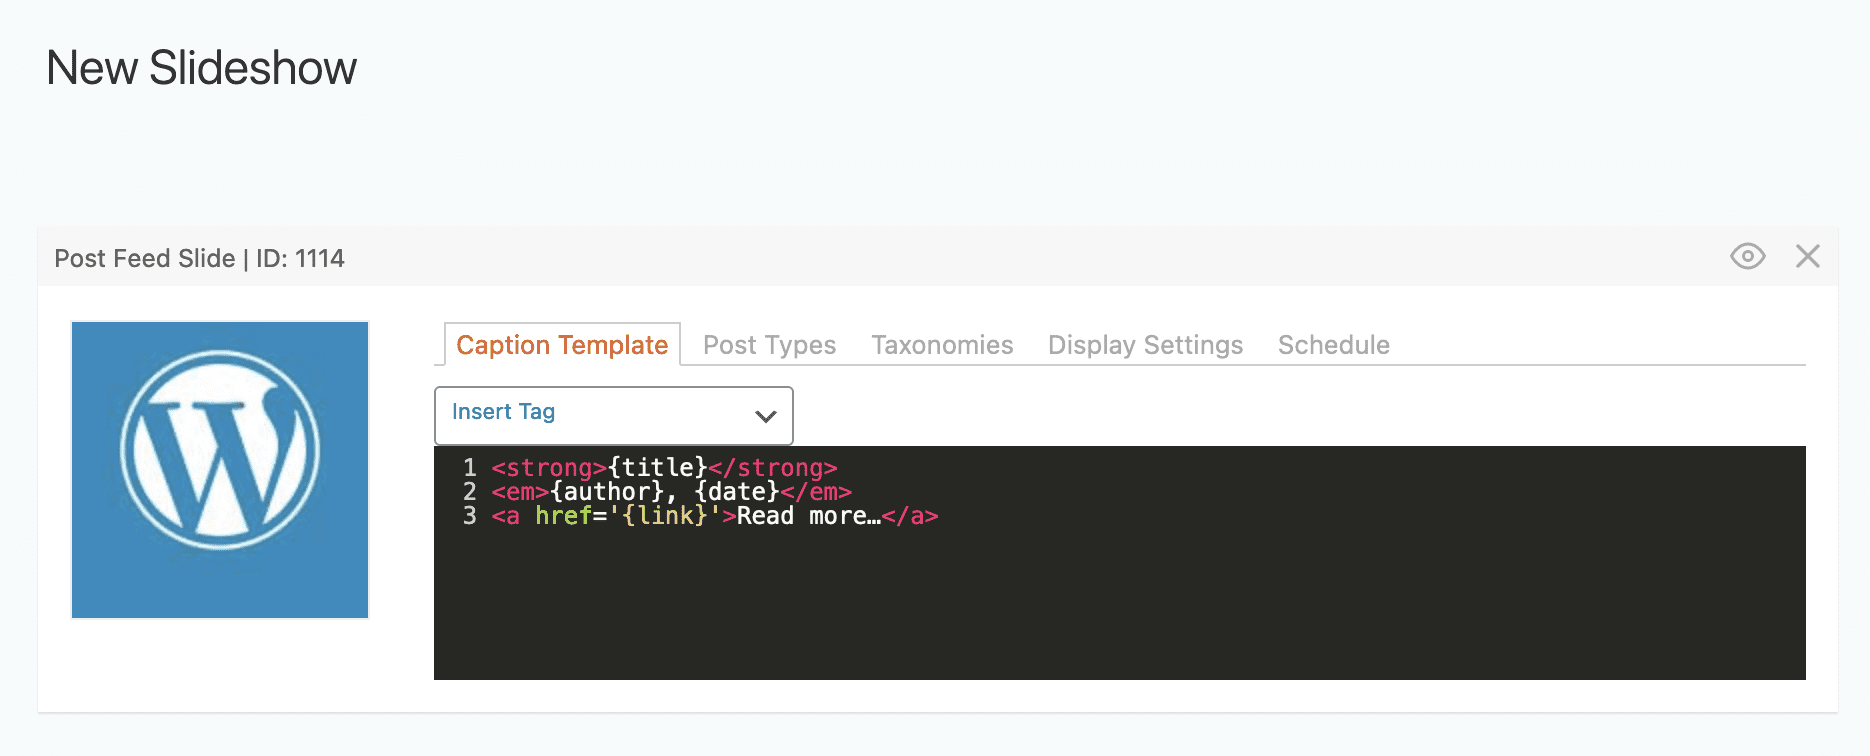Click the 'Post Feed Slide | ID: 1114' header
This screenshot has height=756, width=1870.
coord(199,259)
